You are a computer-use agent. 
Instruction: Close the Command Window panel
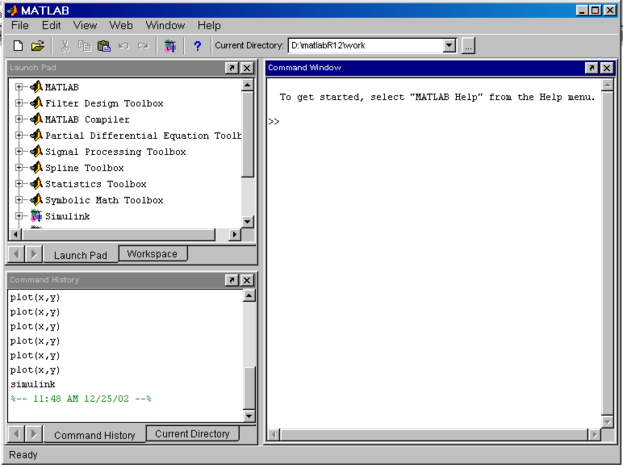coord(607,68)
